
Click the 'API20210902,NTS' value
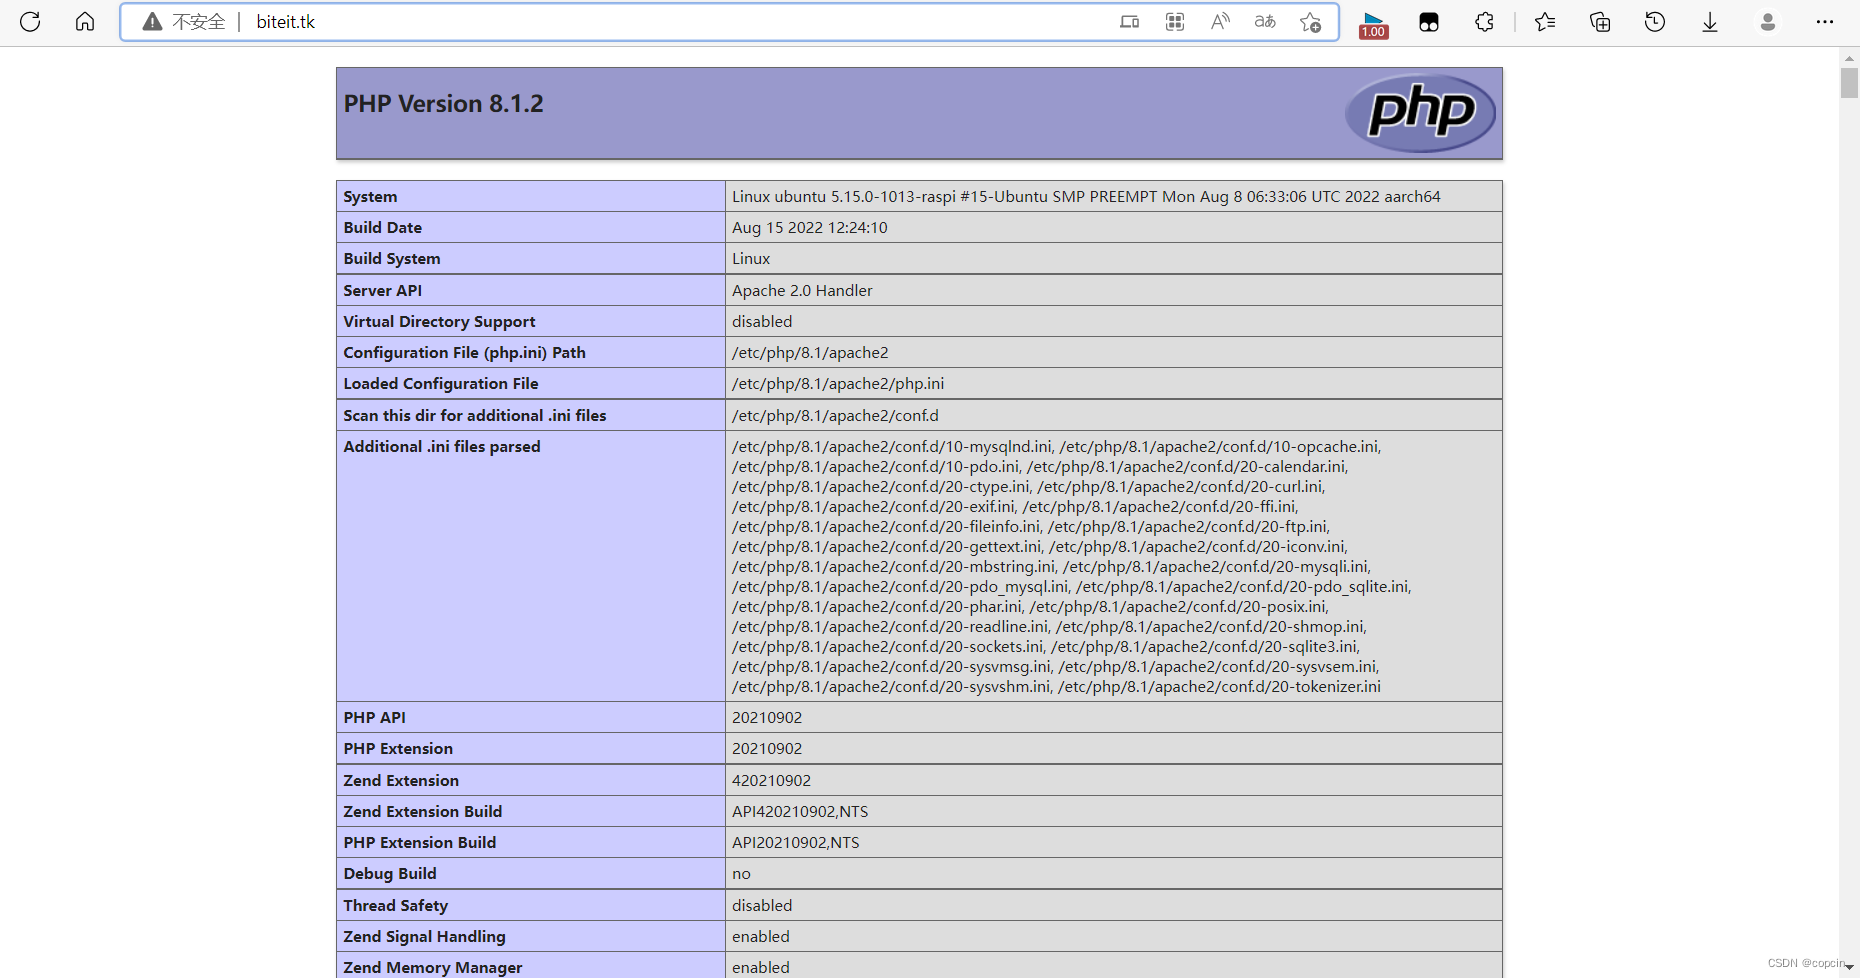pos(795,843)
